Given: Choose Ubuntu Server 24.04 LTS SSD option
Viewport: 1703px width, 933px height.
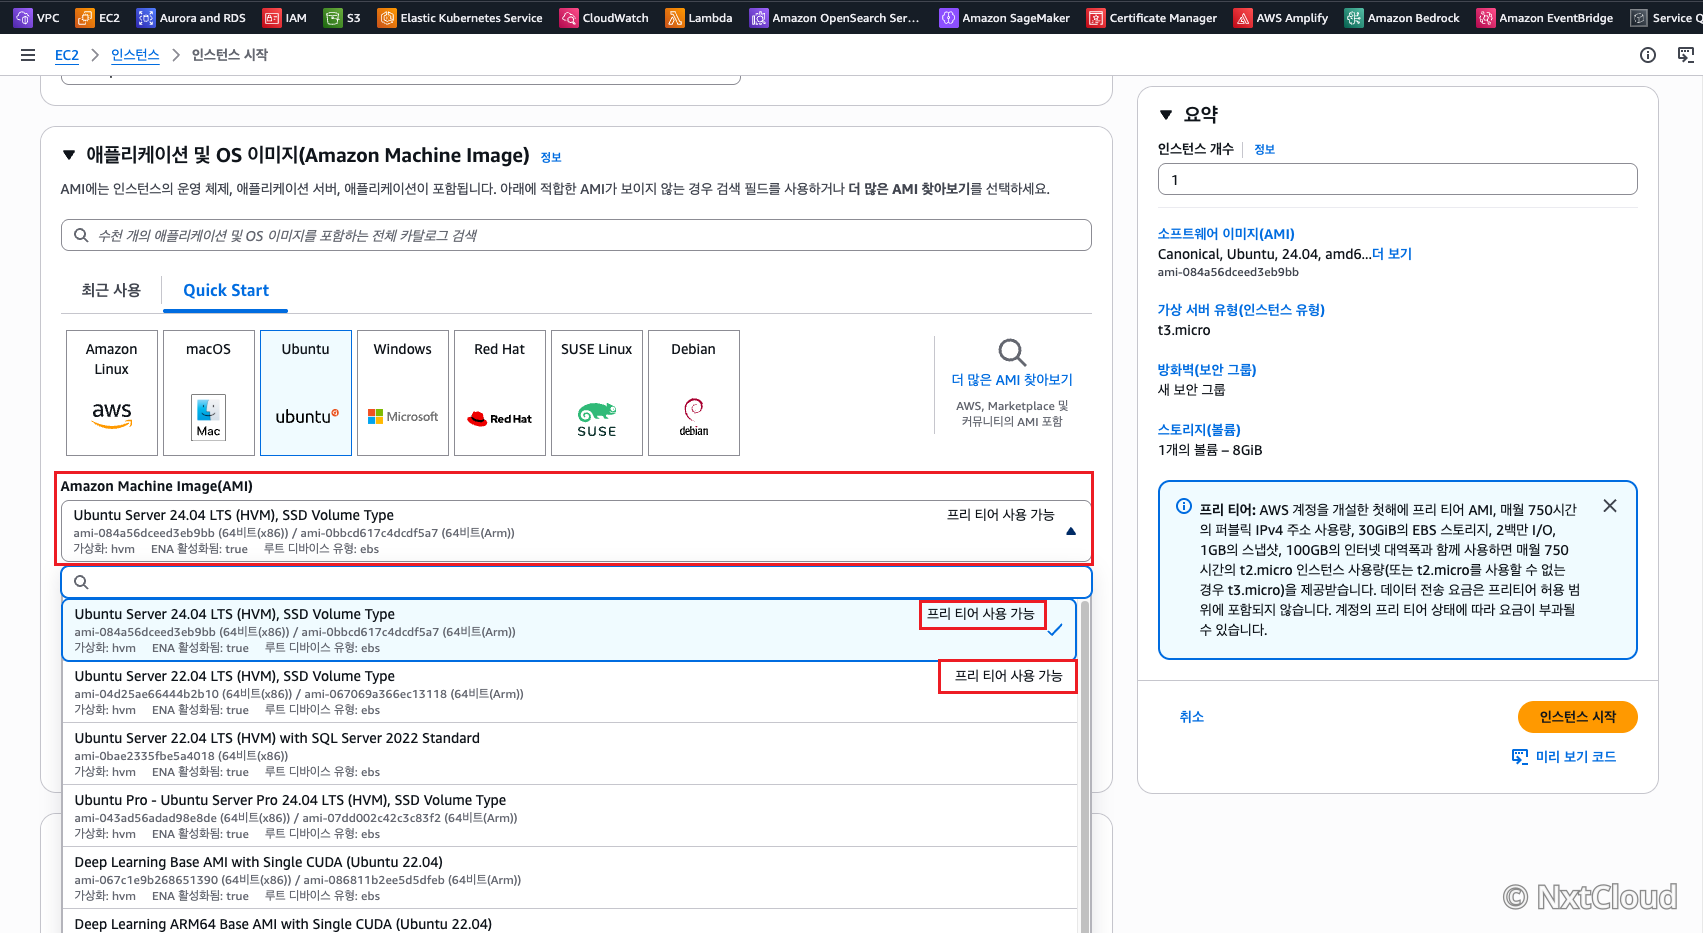Looking at the screenshot, I should (569, 630).
